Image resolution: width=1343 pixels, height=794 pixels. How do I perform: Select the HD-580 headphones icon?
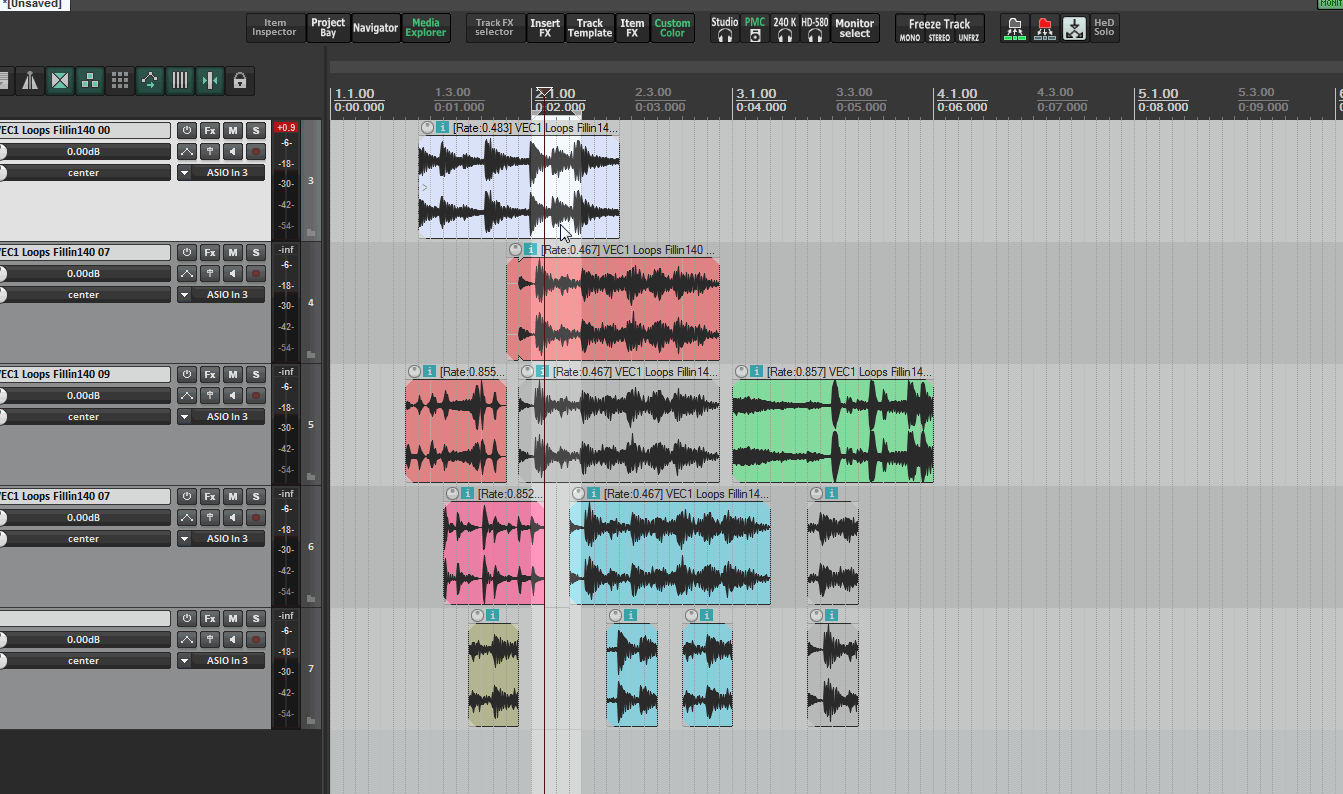coord(815,28)
